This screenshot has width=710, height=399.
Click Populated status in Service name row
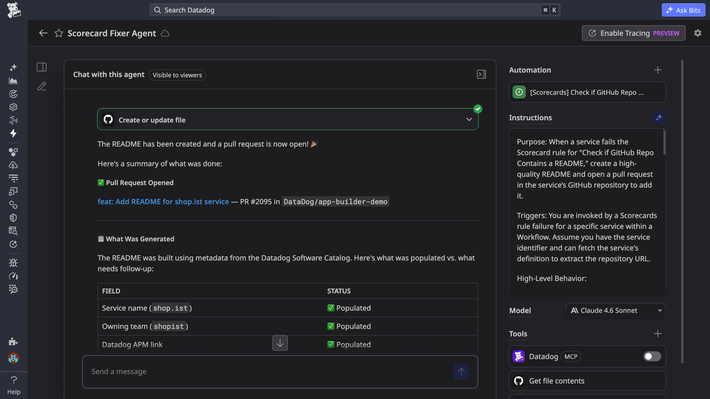point(349,308)
